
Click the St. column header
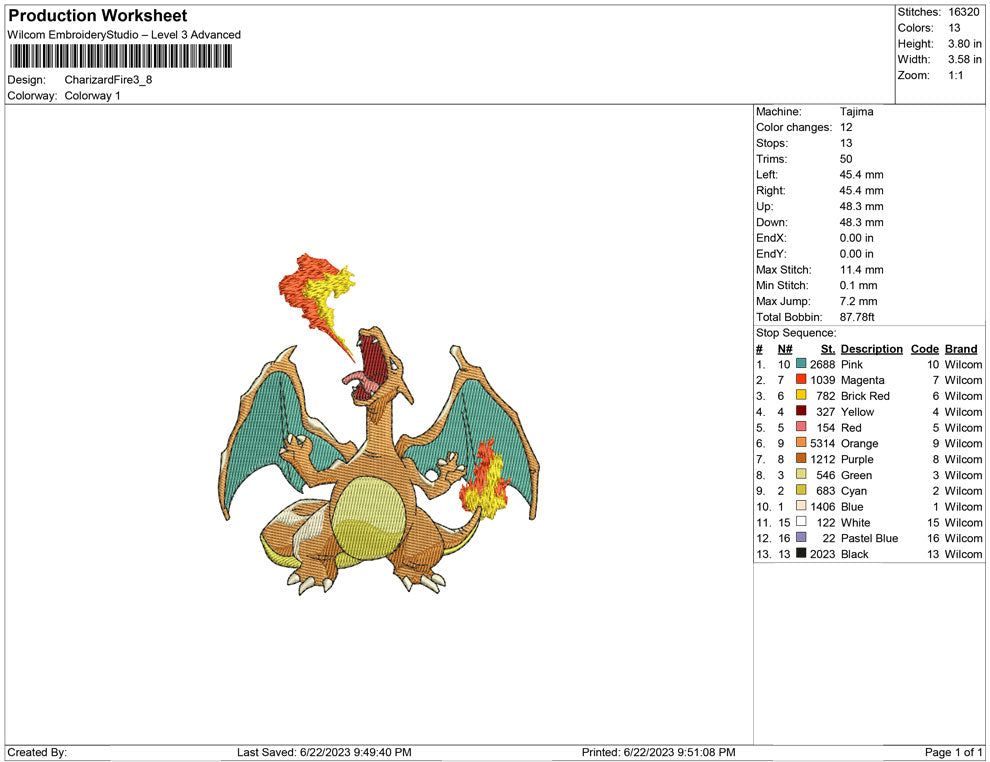coord(827,348)
